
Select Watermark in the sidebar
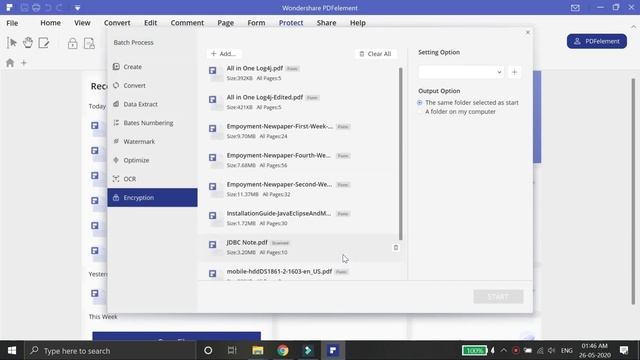click(x=152, y=142)
